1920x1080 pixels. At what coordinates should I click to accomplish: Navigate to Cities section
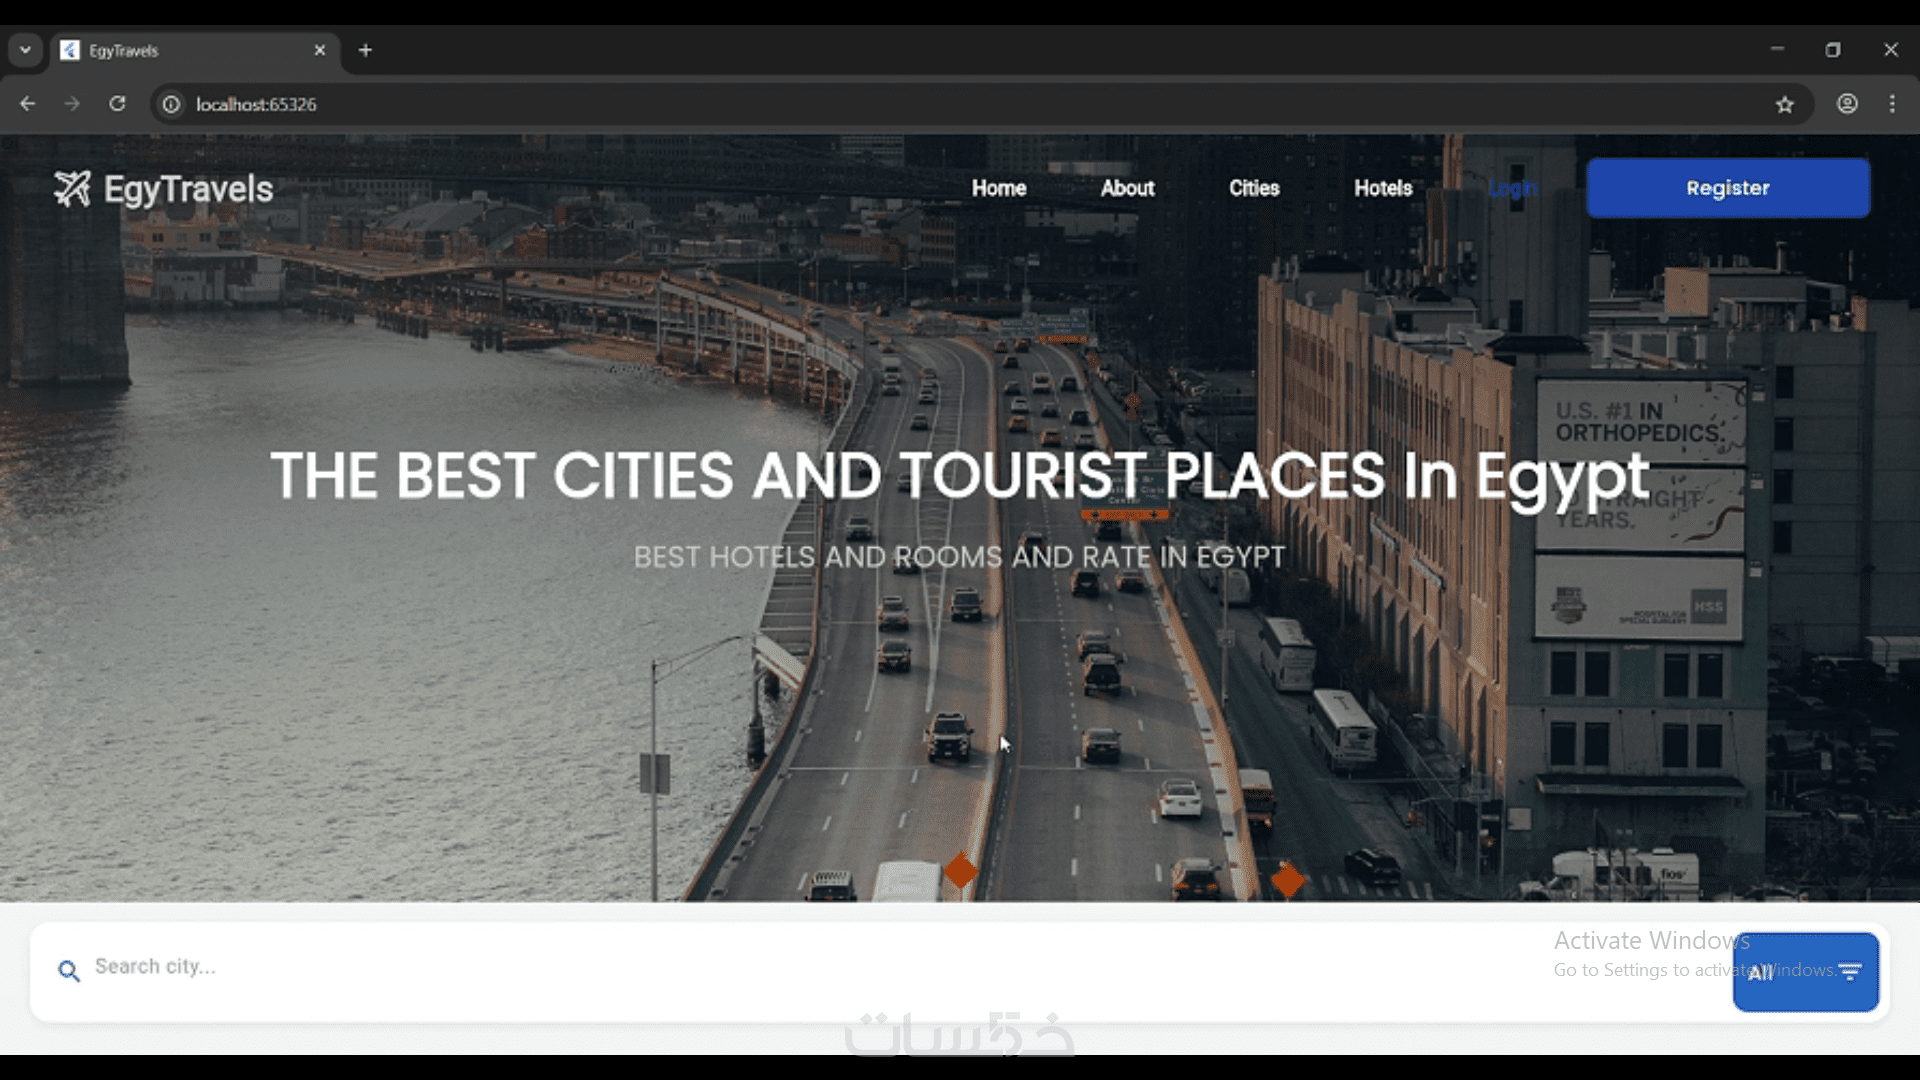pos(1254,188)
